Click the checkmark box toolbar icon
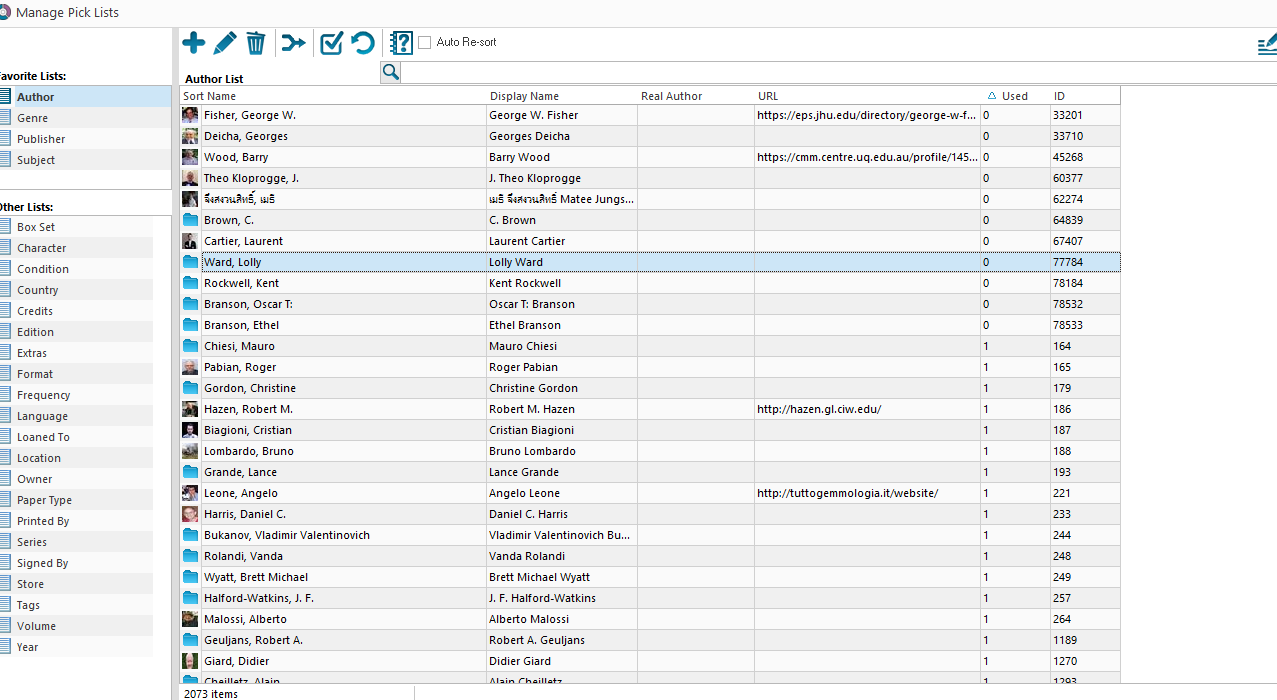The height and width of the screenshot is (700, 1277). (331, 43)
